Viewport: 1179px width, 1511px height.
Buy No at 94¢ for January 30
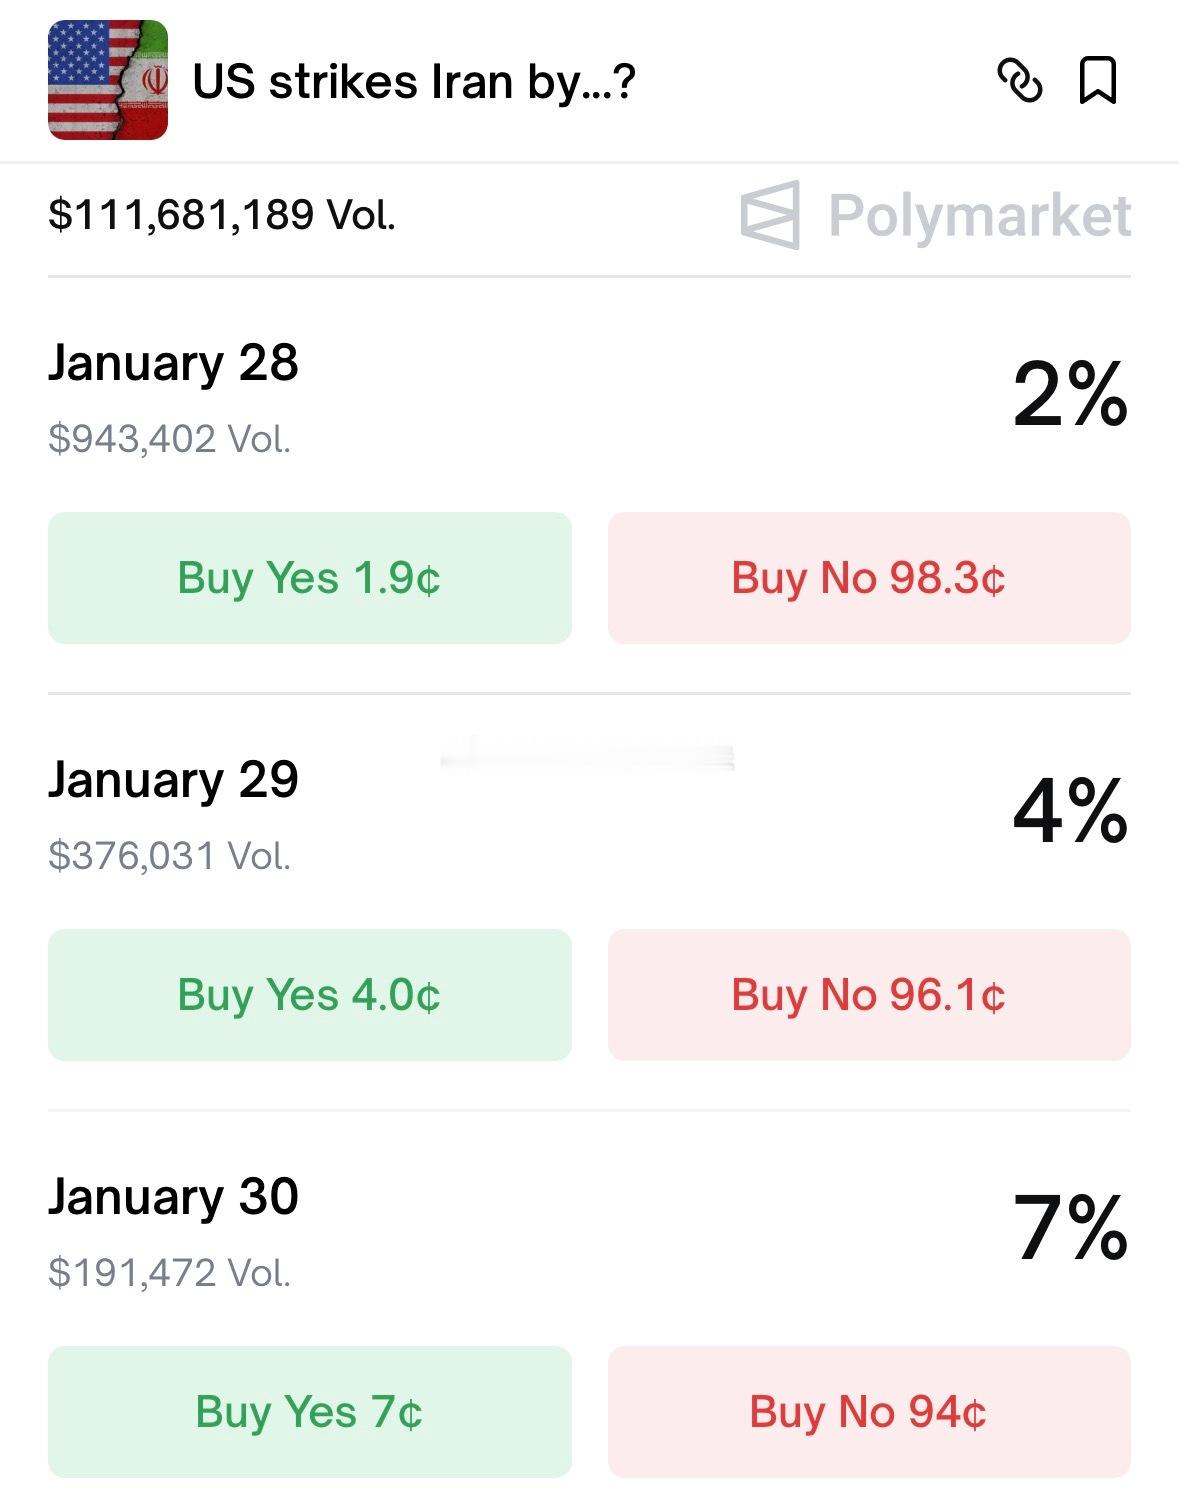click(868, 1412)
